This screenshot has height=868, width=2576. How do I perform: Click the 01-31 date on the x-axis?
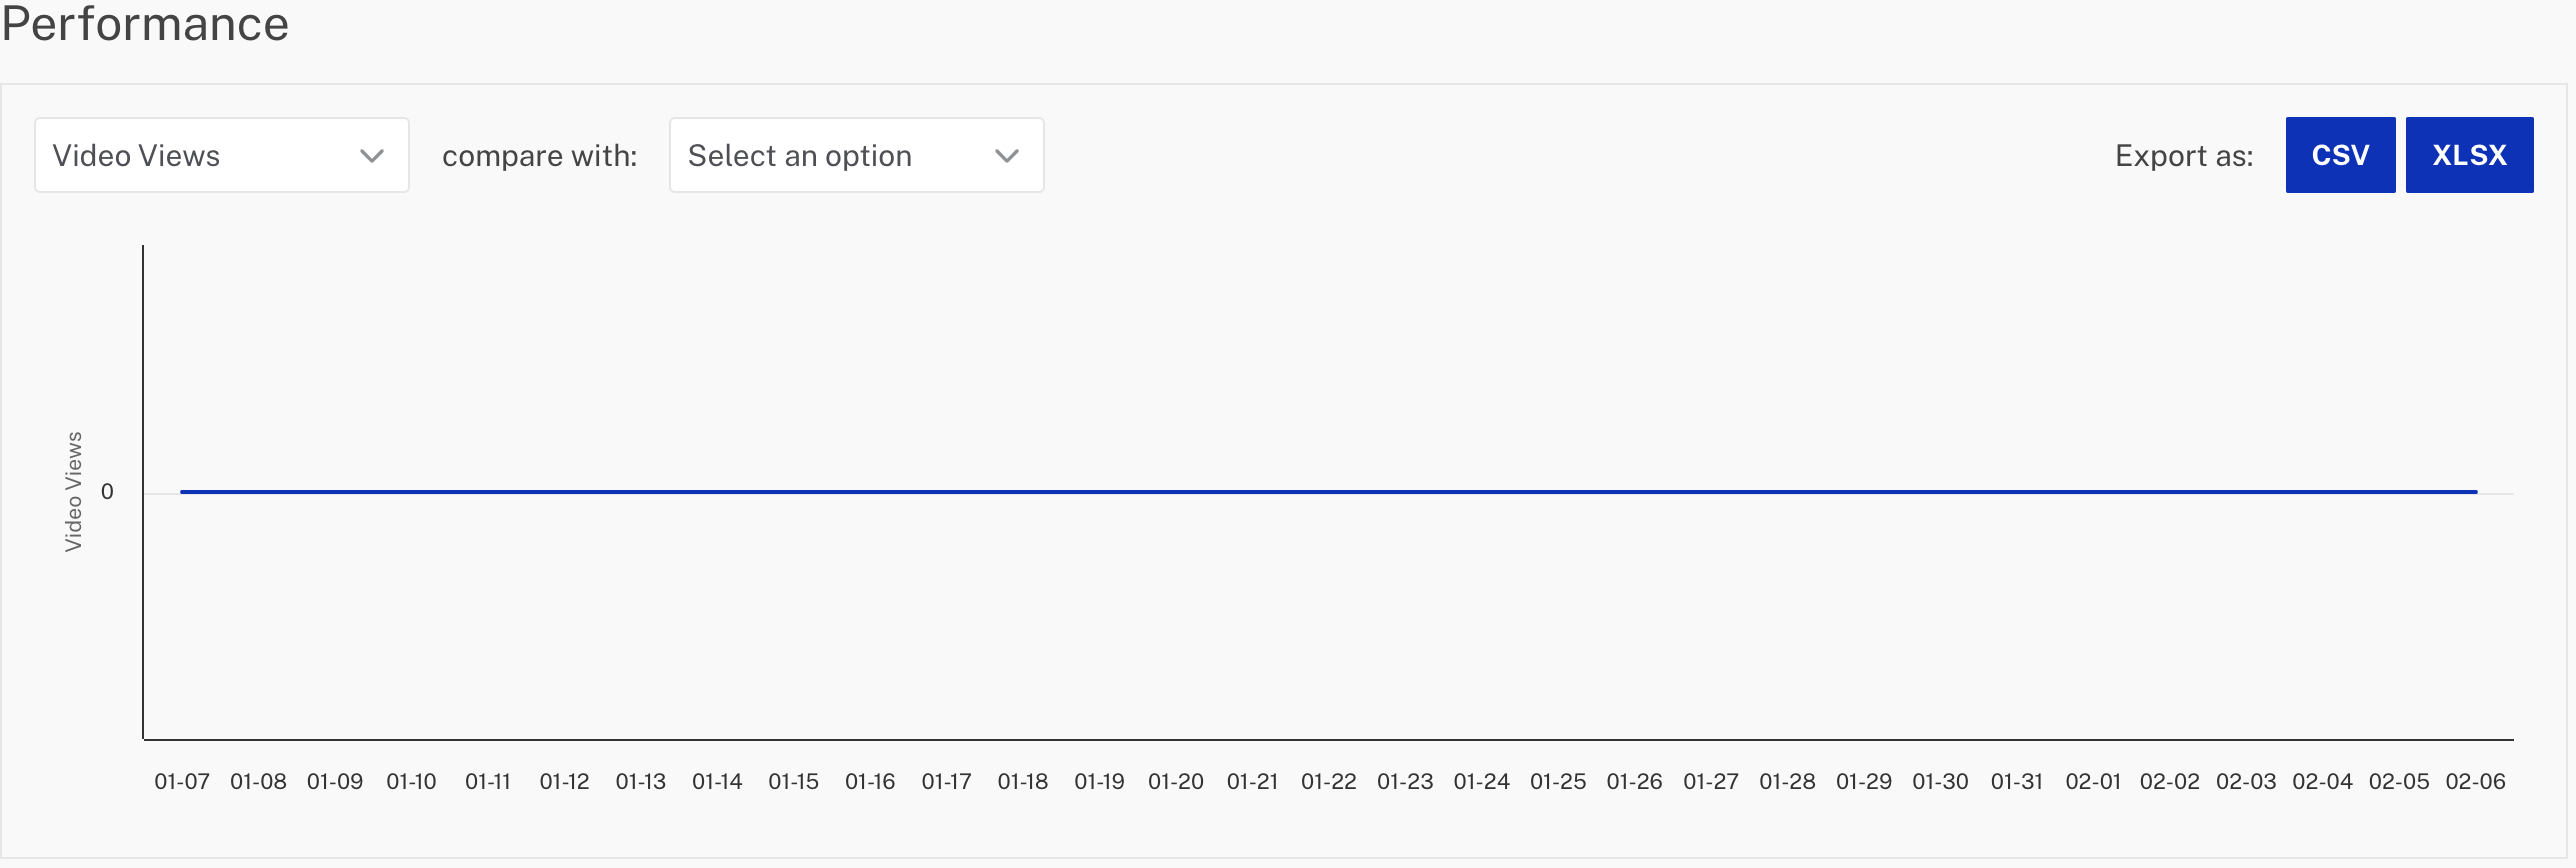2017,781
